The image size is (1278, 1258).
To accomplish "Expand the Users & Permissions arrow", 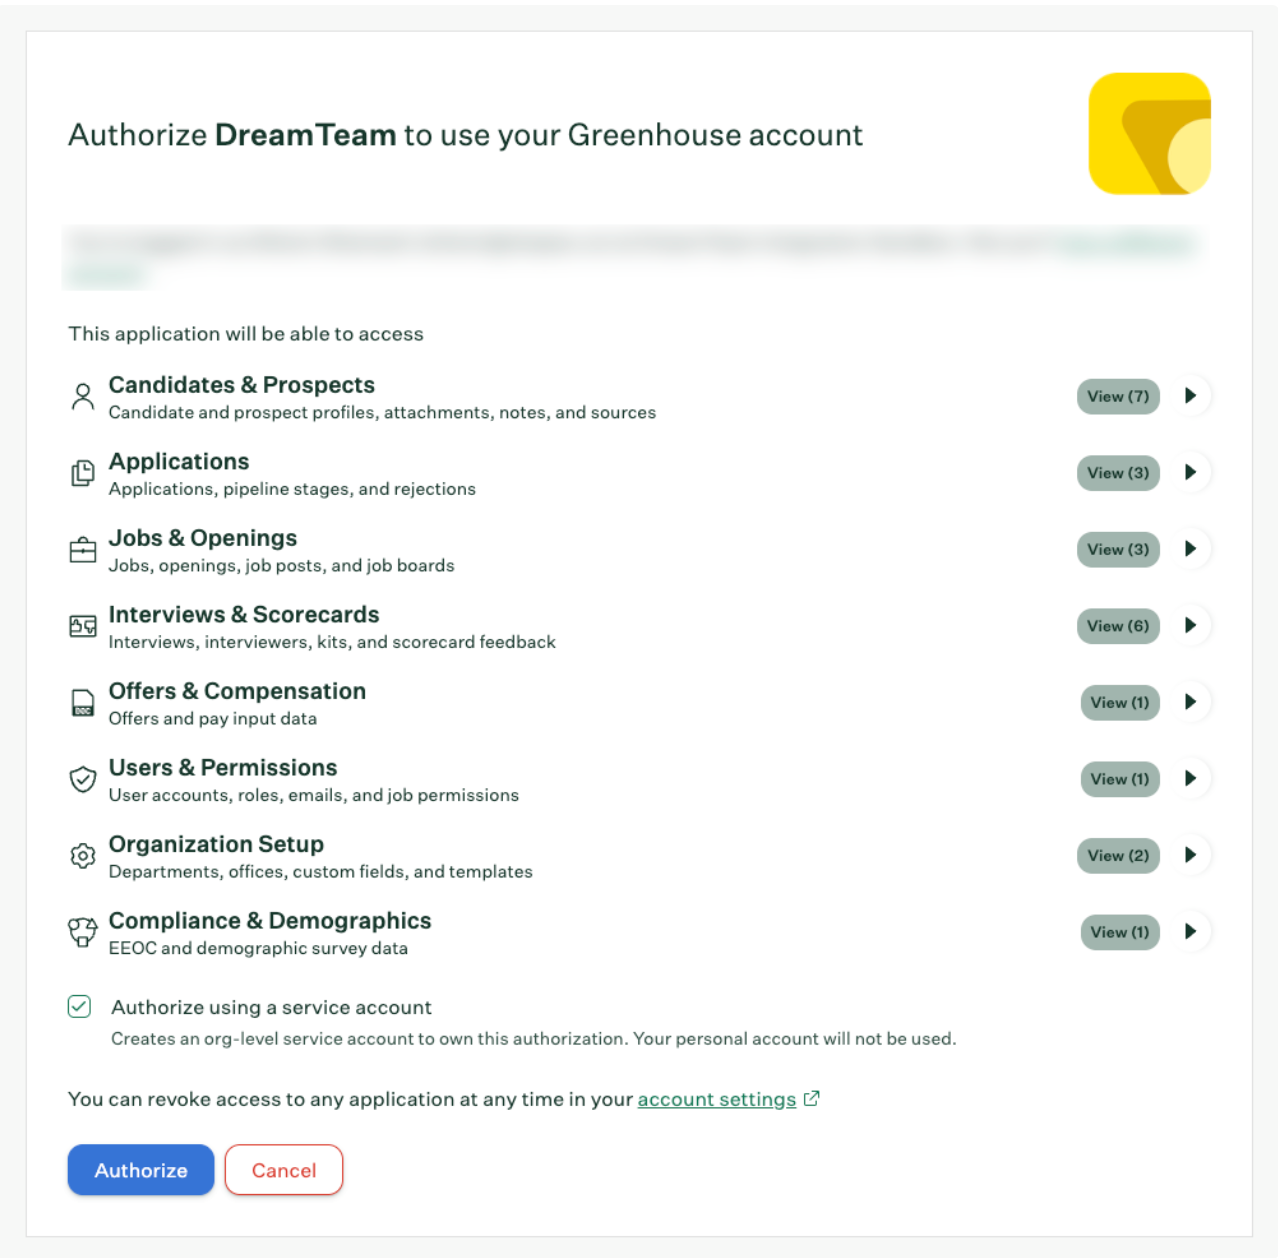I will [x=1191, y=778].
